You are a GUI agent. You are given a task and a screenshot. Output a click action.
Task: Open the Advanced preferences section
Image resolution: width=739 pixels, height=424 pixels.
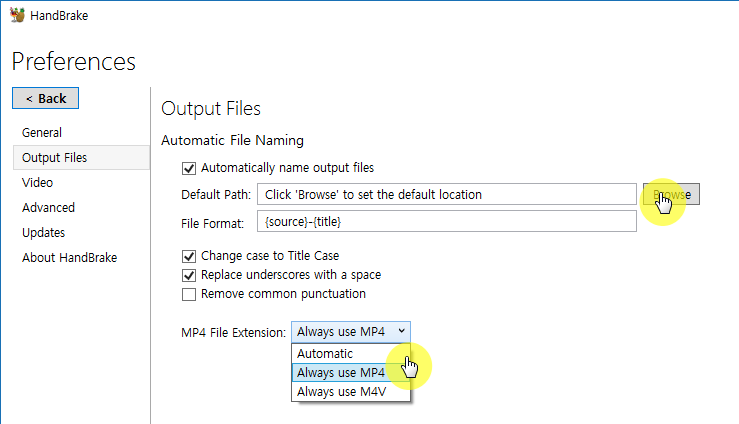tap(48, 207)
